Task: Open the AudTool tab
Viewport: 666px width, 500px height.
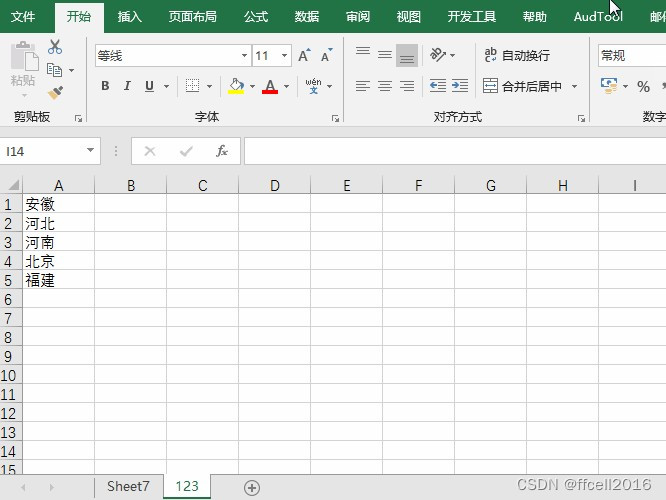Action: [598, 17]
